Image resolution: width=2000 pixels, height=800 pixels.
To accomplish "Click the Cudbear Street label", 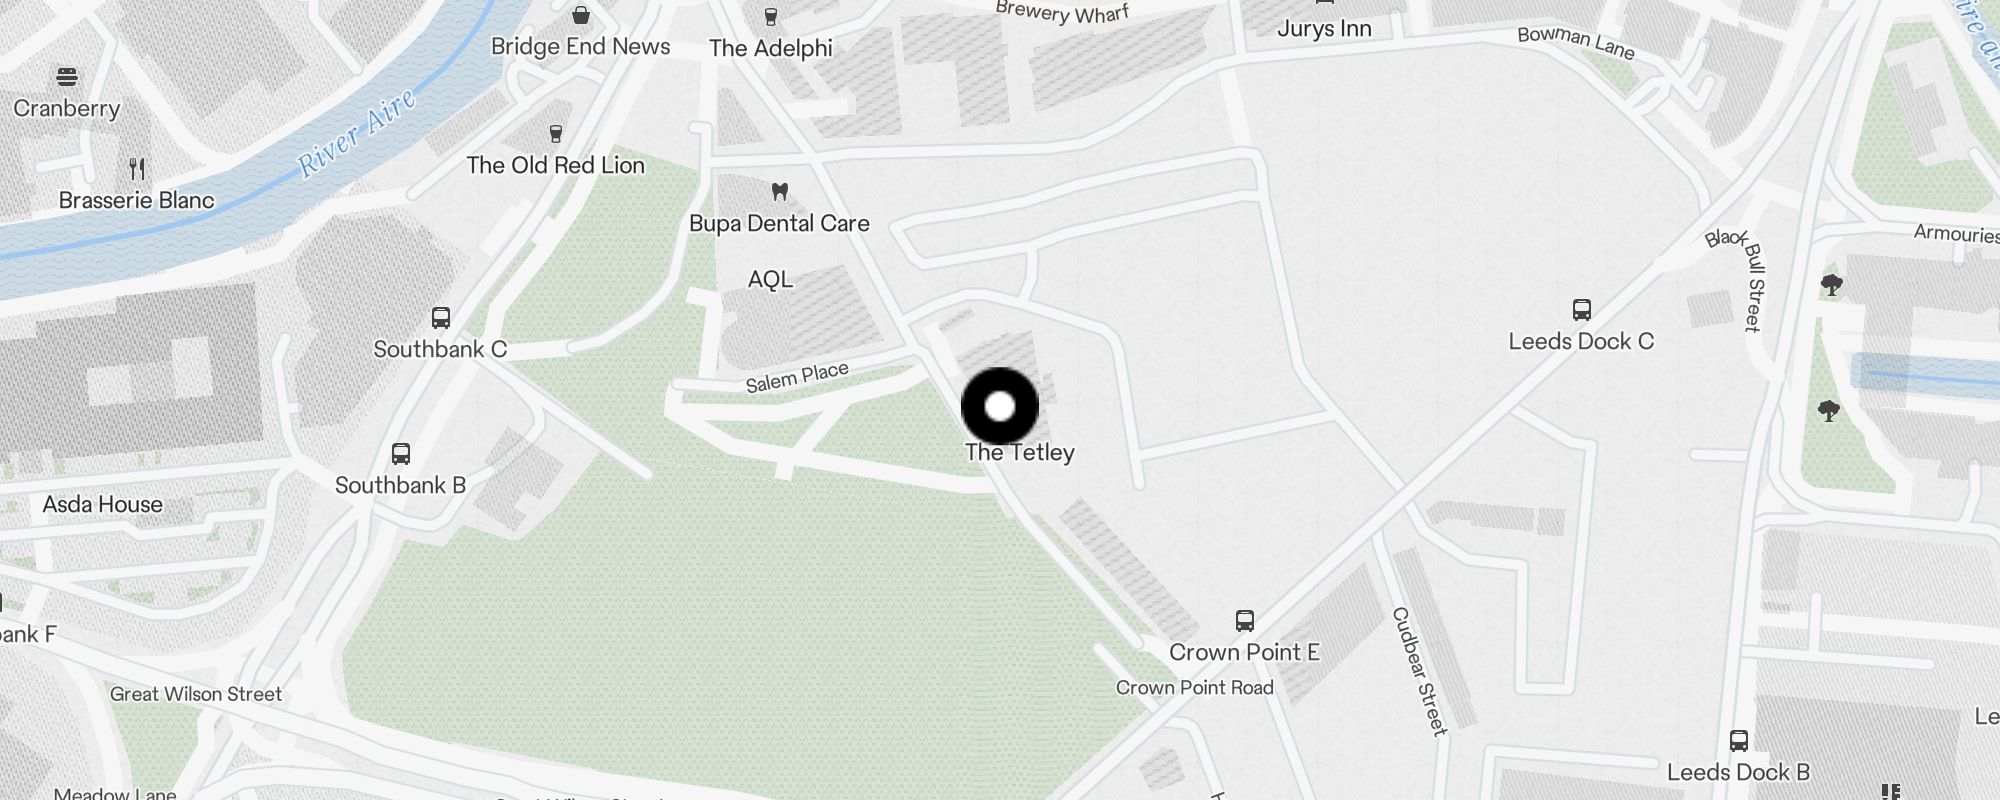I will pyautogui.click(x=1420, y=671).
